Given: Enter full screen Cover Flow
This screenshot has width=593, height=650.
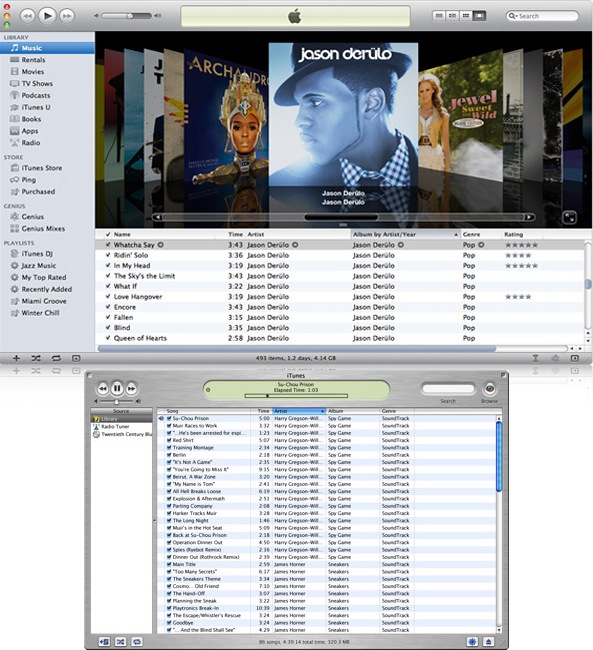Looking at the screenshot, I should point(569,217).
